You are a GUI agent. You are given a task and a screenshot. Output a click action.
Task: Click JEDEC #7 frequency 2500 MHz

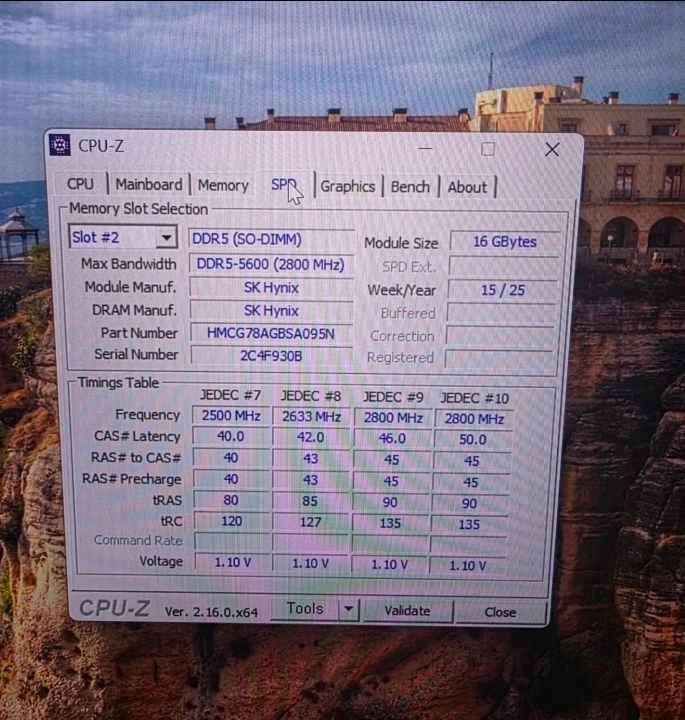click(231, 416)
